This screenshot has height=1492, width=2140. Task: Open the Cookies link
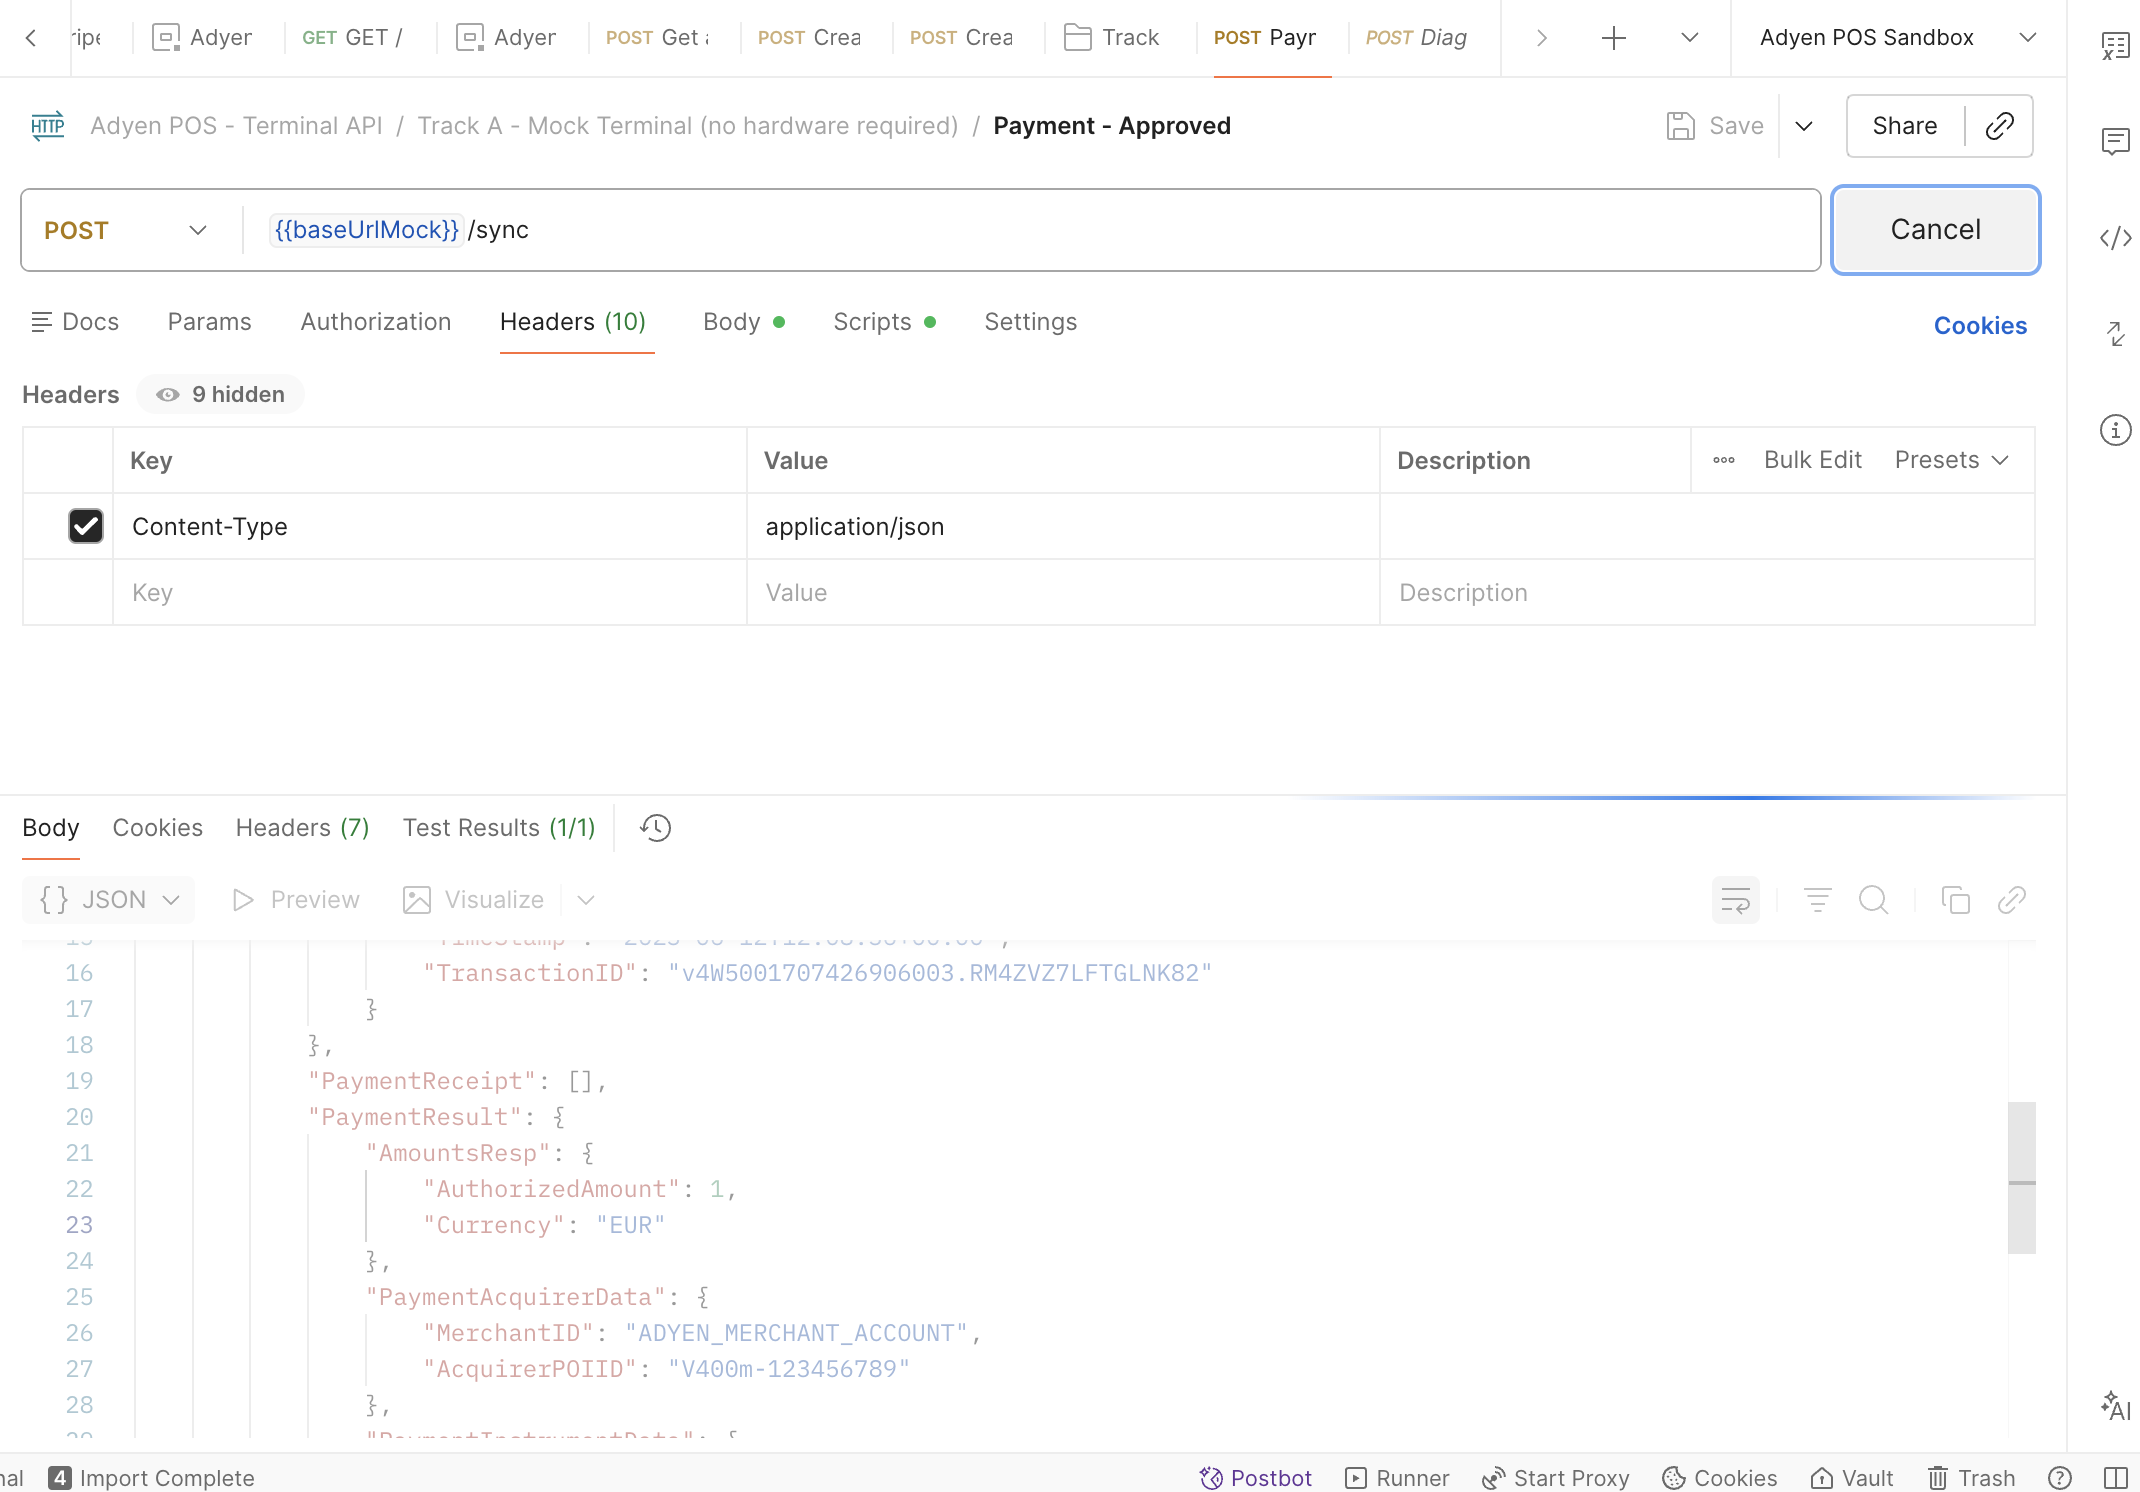[x=1980, y=326]
